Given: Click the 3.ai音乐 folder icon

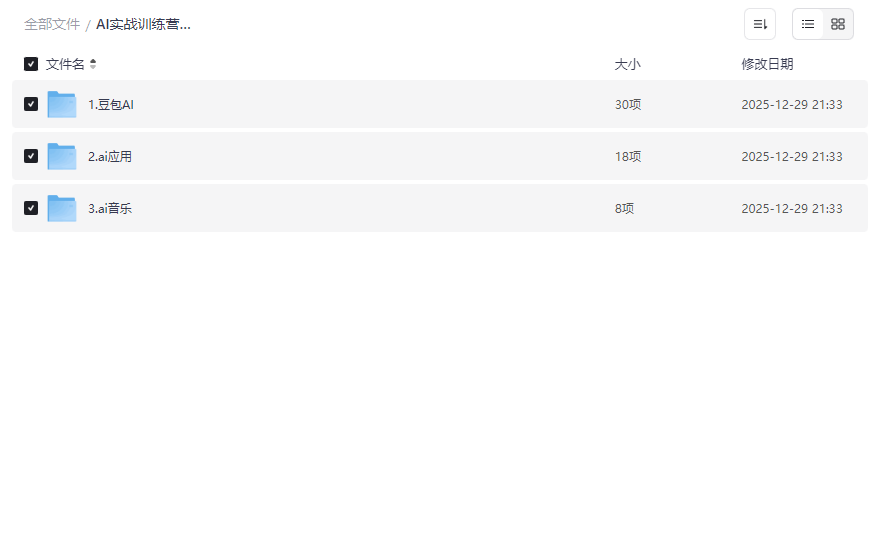Looking at the screenshot, I should pos(62,208).
